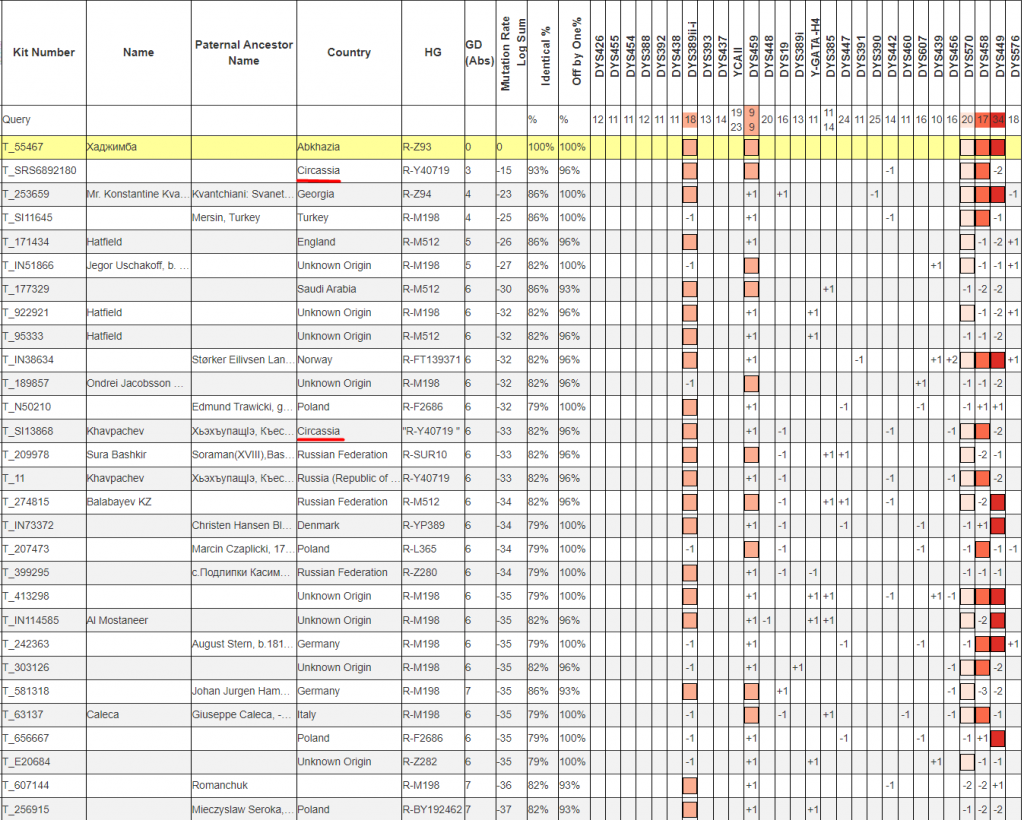The image size is (1024, 820).
Task: Click ancestor August Stern, b.181…
Action: [x=242, y=644]
